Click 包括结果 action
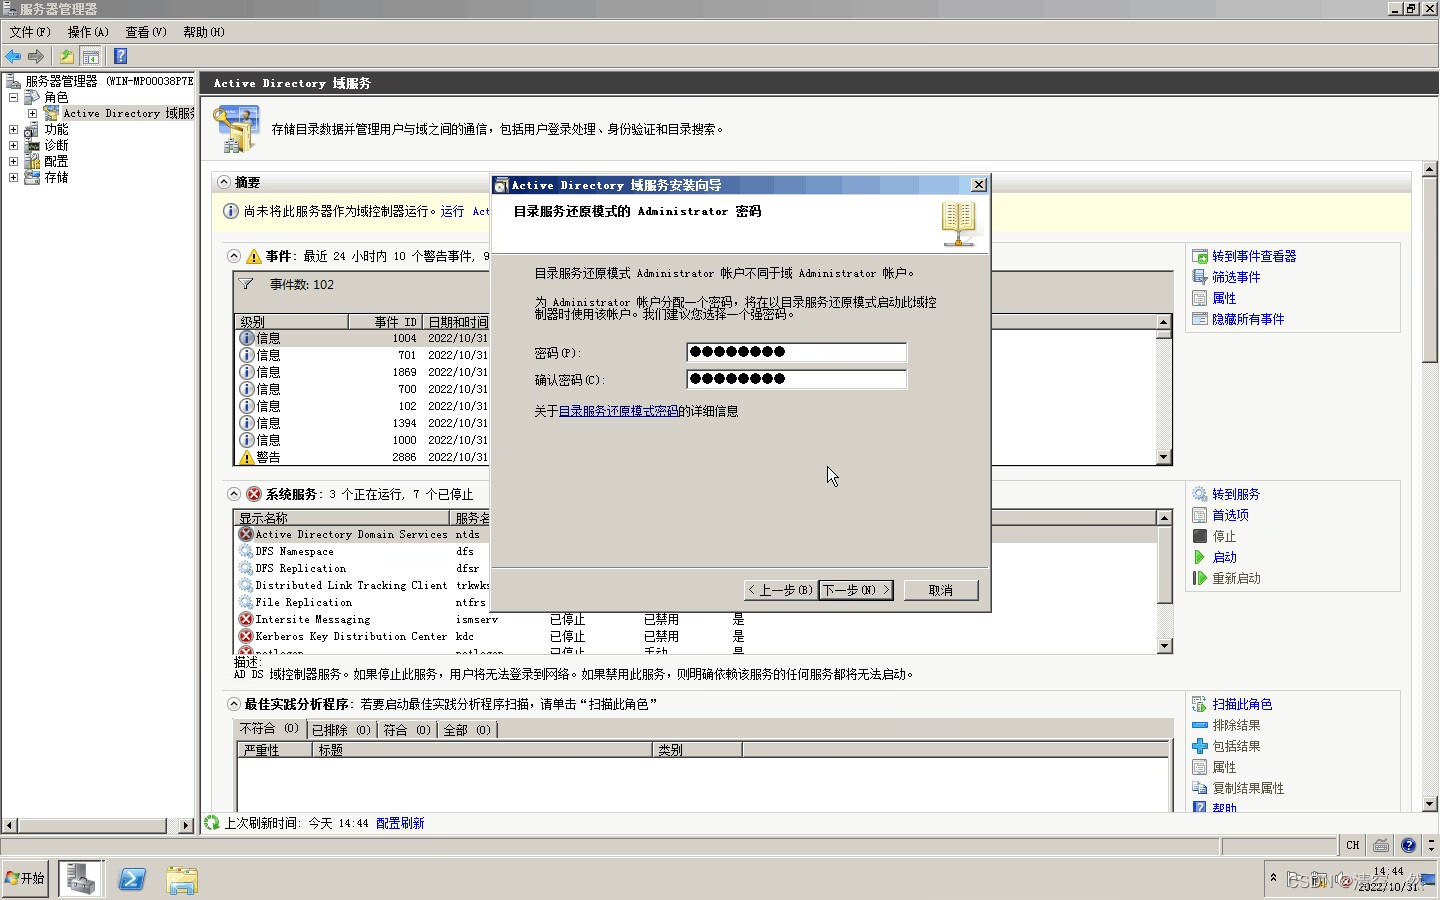1440x900 pixels. click(x=1236, y=746)
